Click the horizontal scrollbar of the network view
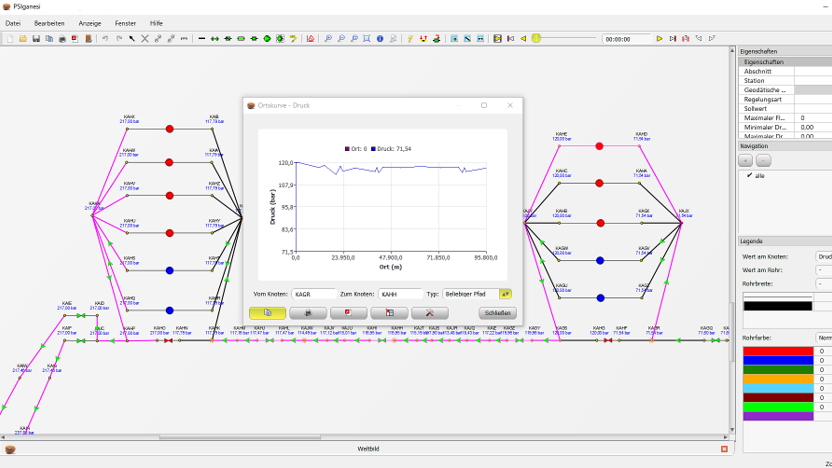Screen dimensions: 832x468 [240, 437]
